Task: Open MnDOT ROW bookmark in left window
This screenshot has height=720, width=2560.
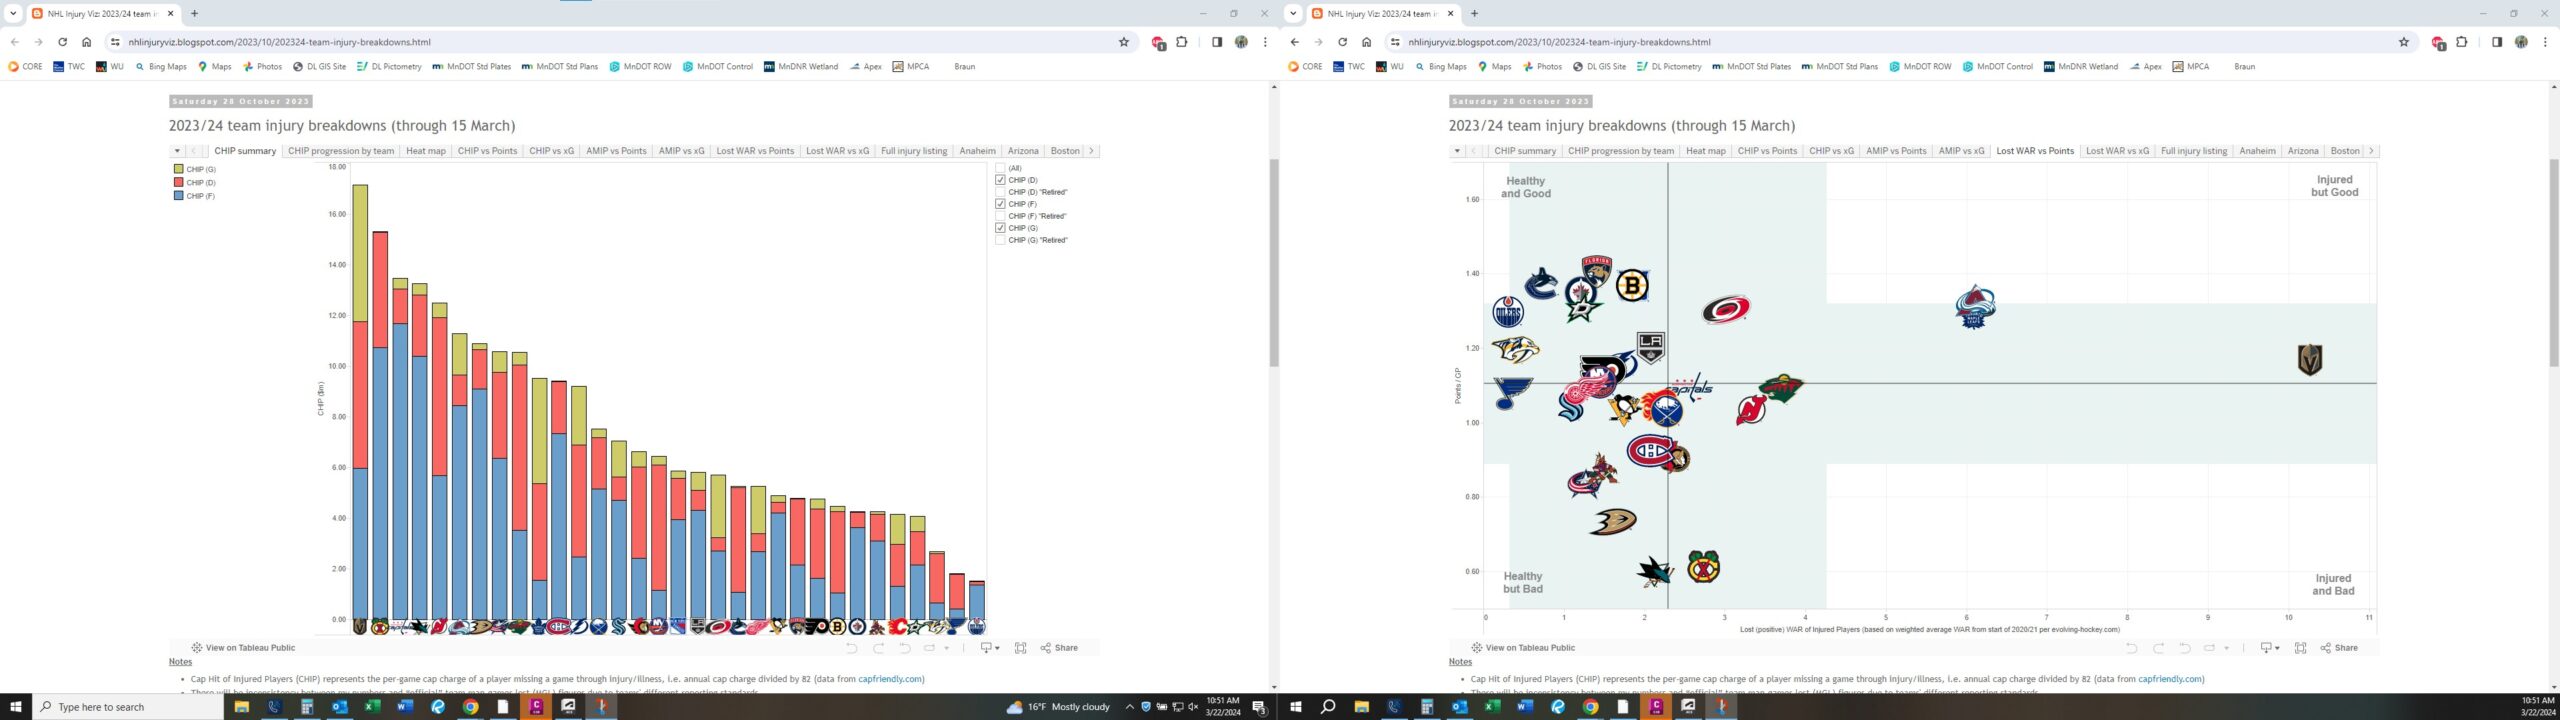Action: pyautogui.click(x=641, y=67)
